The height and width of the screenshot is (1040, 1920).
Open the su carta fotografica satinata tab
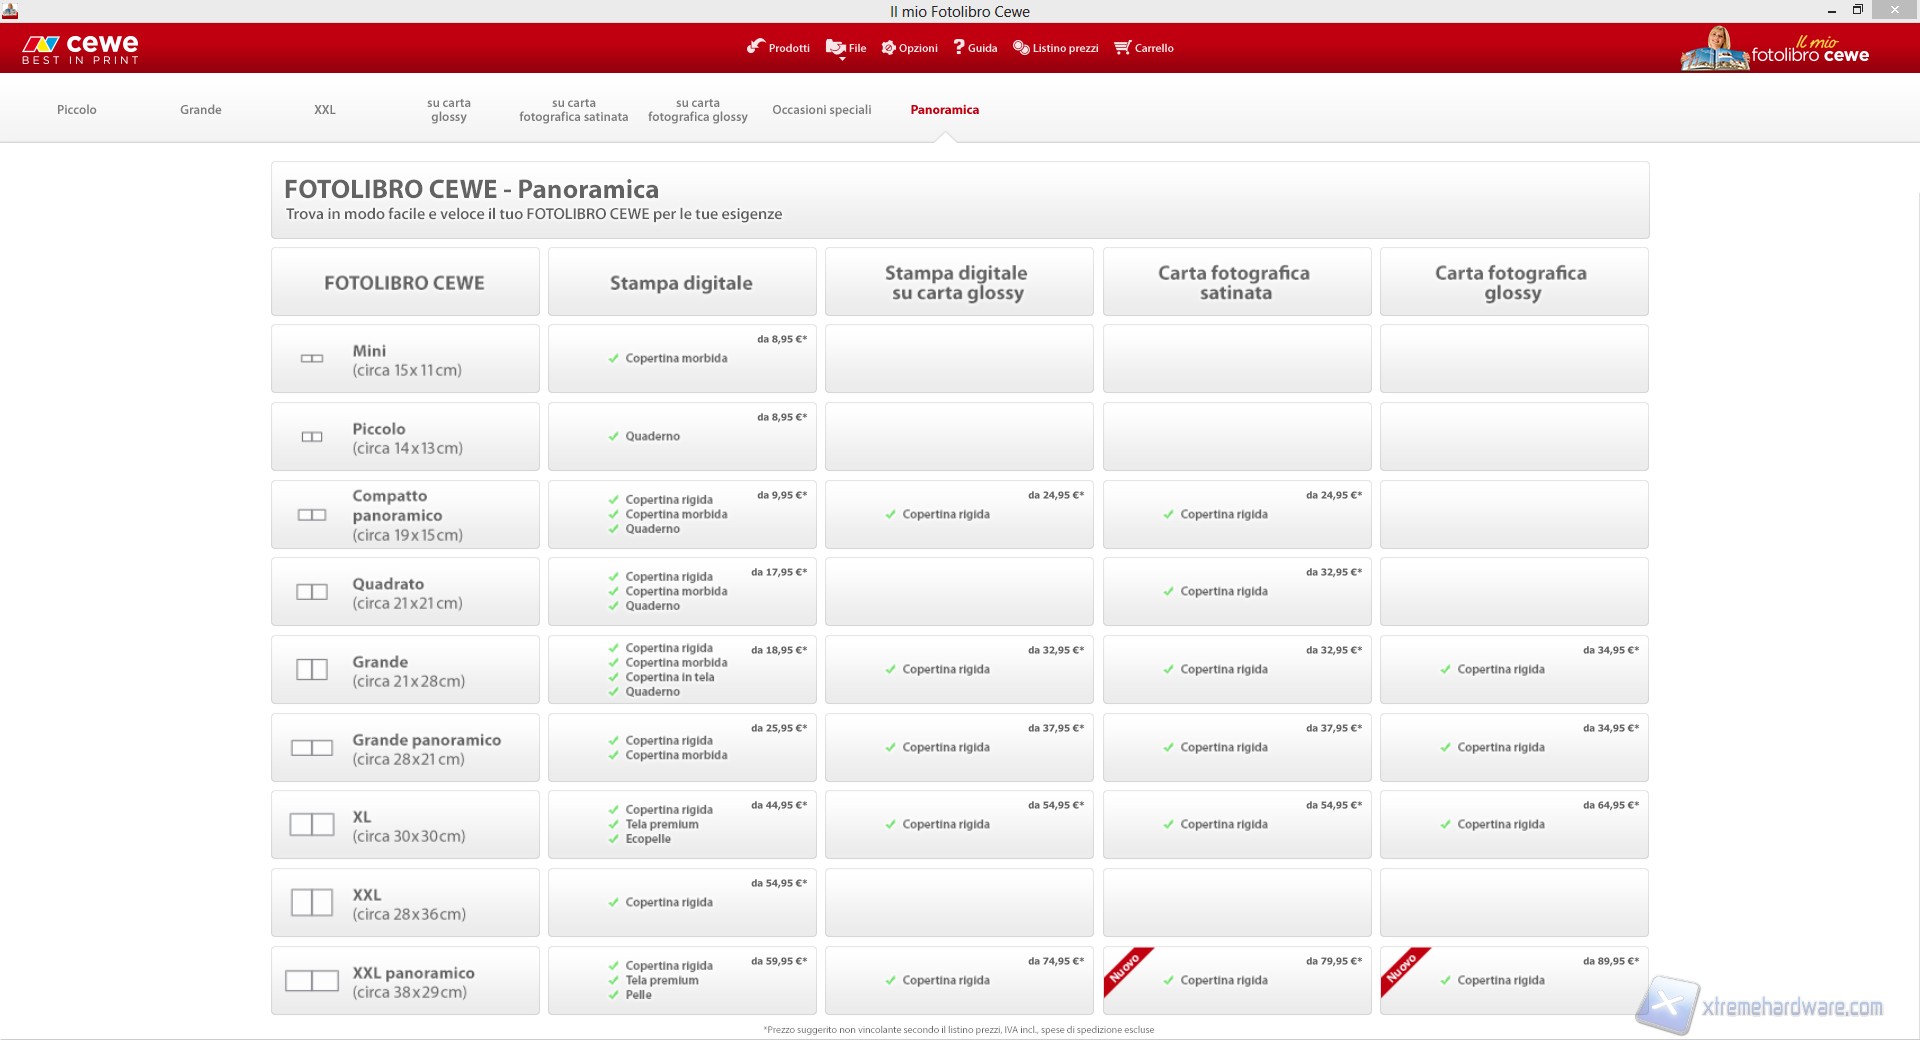(573, 110)
